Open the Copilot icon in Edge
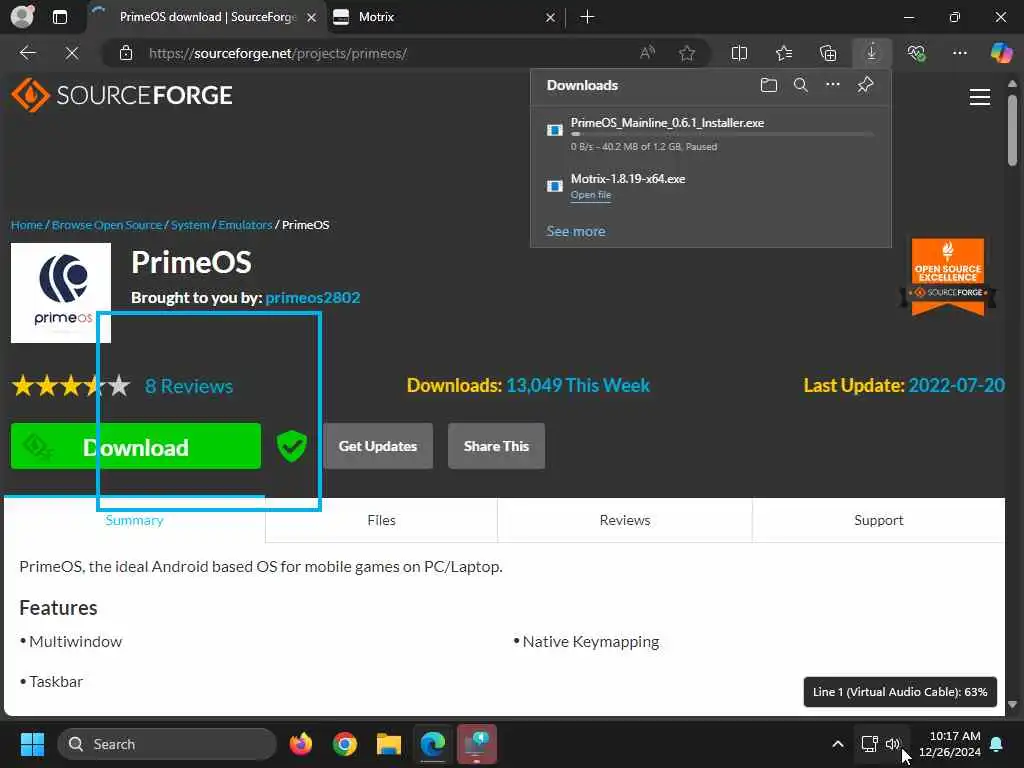 click(x=1001, y=53)
